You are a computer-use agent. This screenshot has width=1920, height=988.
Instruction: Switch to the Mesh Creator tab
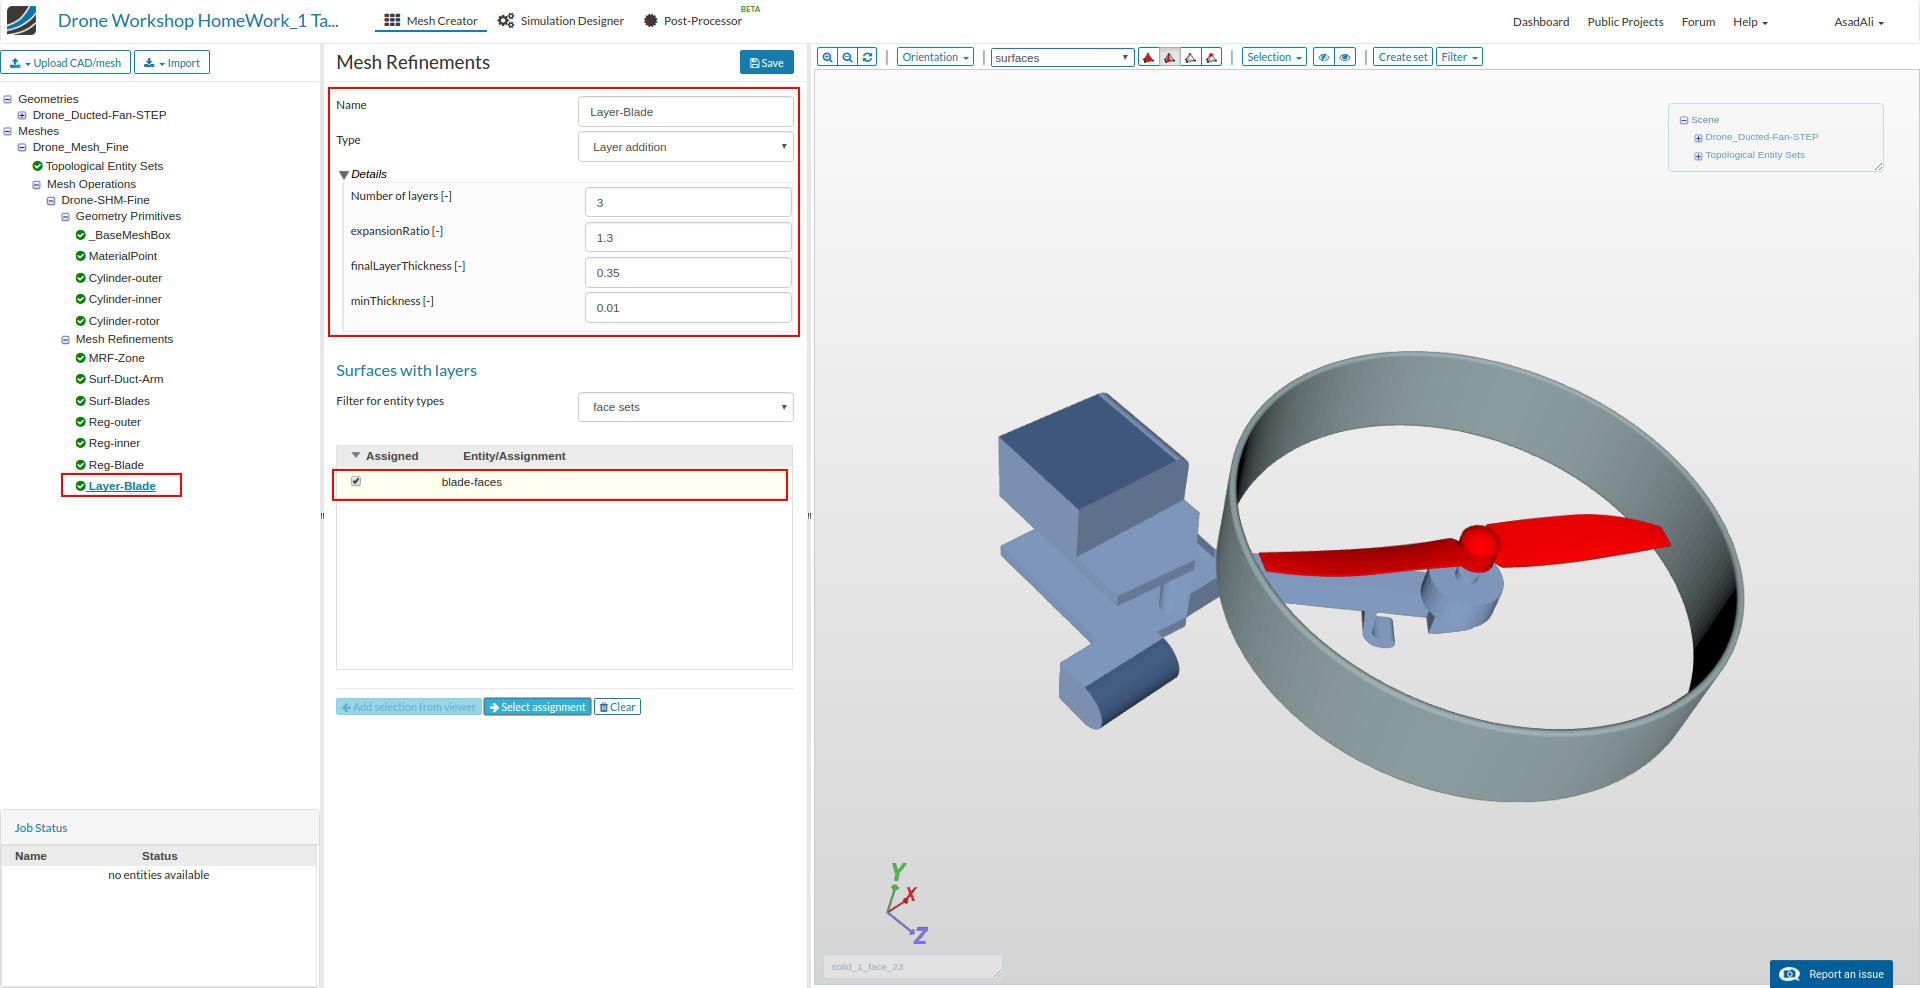[431, 21]
